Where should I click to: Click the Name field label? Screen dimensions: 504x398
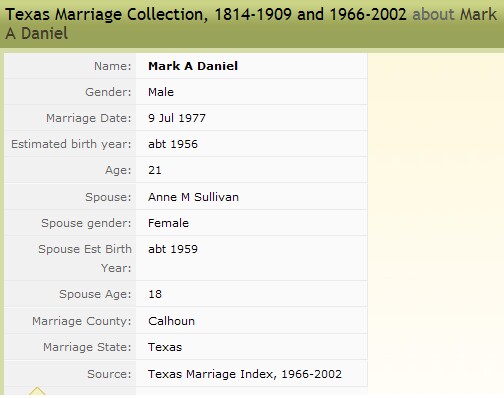pos(113,66)
